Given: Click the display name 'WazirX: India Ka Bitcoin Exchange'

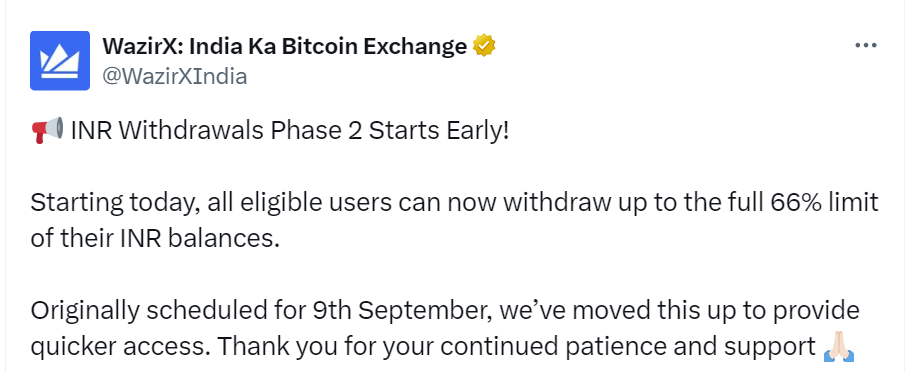Looking at the screenshot, I should pos(285,46).
